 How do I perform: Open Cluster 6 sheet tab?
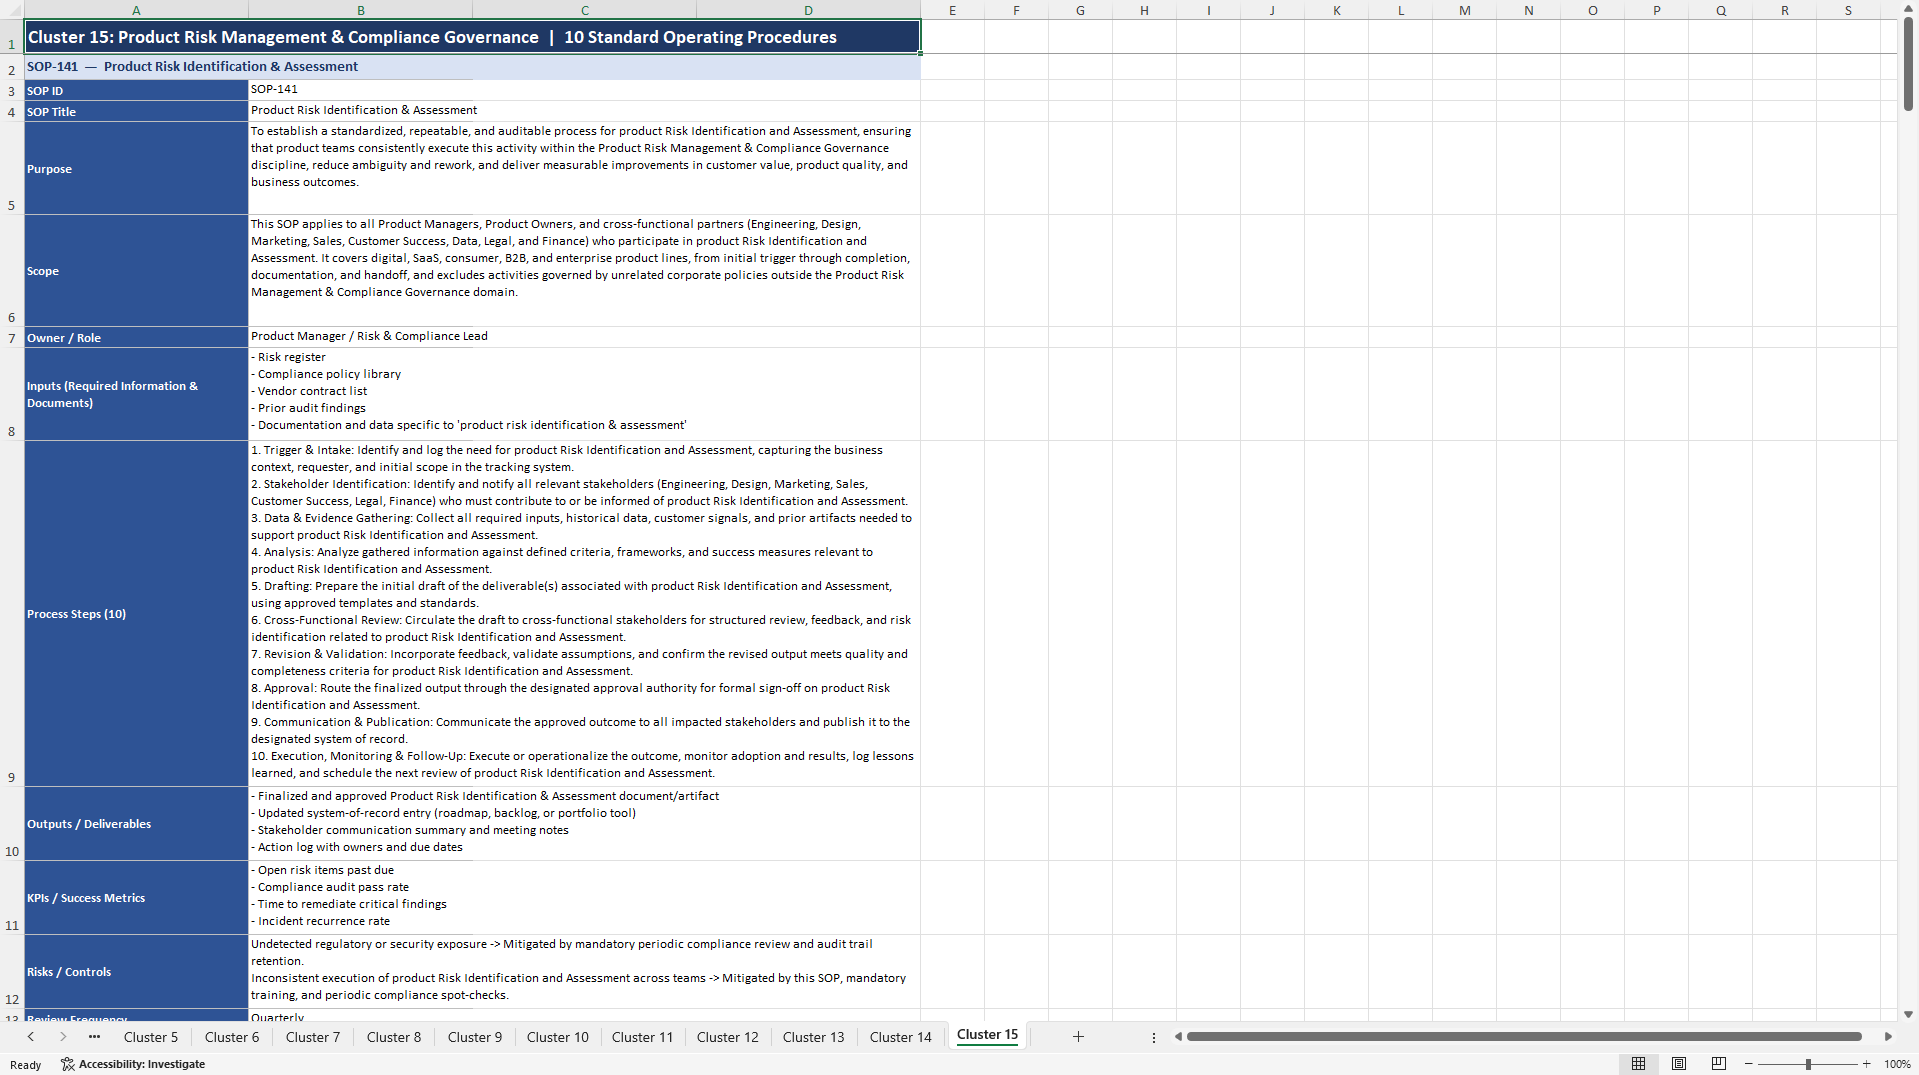[232, 1037]
